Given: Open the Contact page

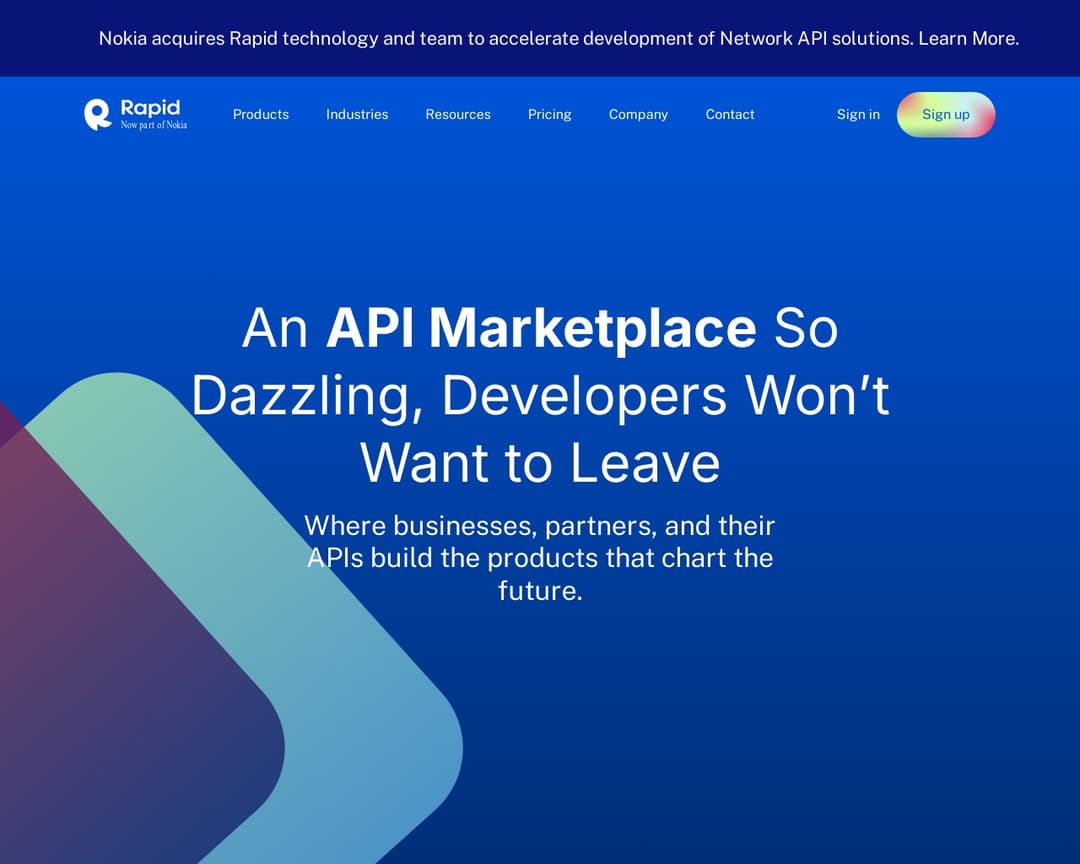Looking at the screenshot, I should click(730, 114).
